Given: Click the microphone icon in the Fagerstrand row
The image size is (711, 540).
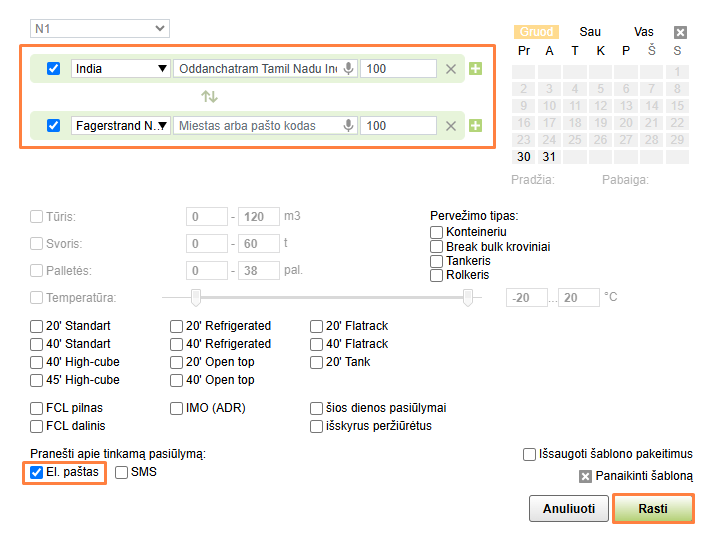Looking at the screenshot, I should coord(349,126).
